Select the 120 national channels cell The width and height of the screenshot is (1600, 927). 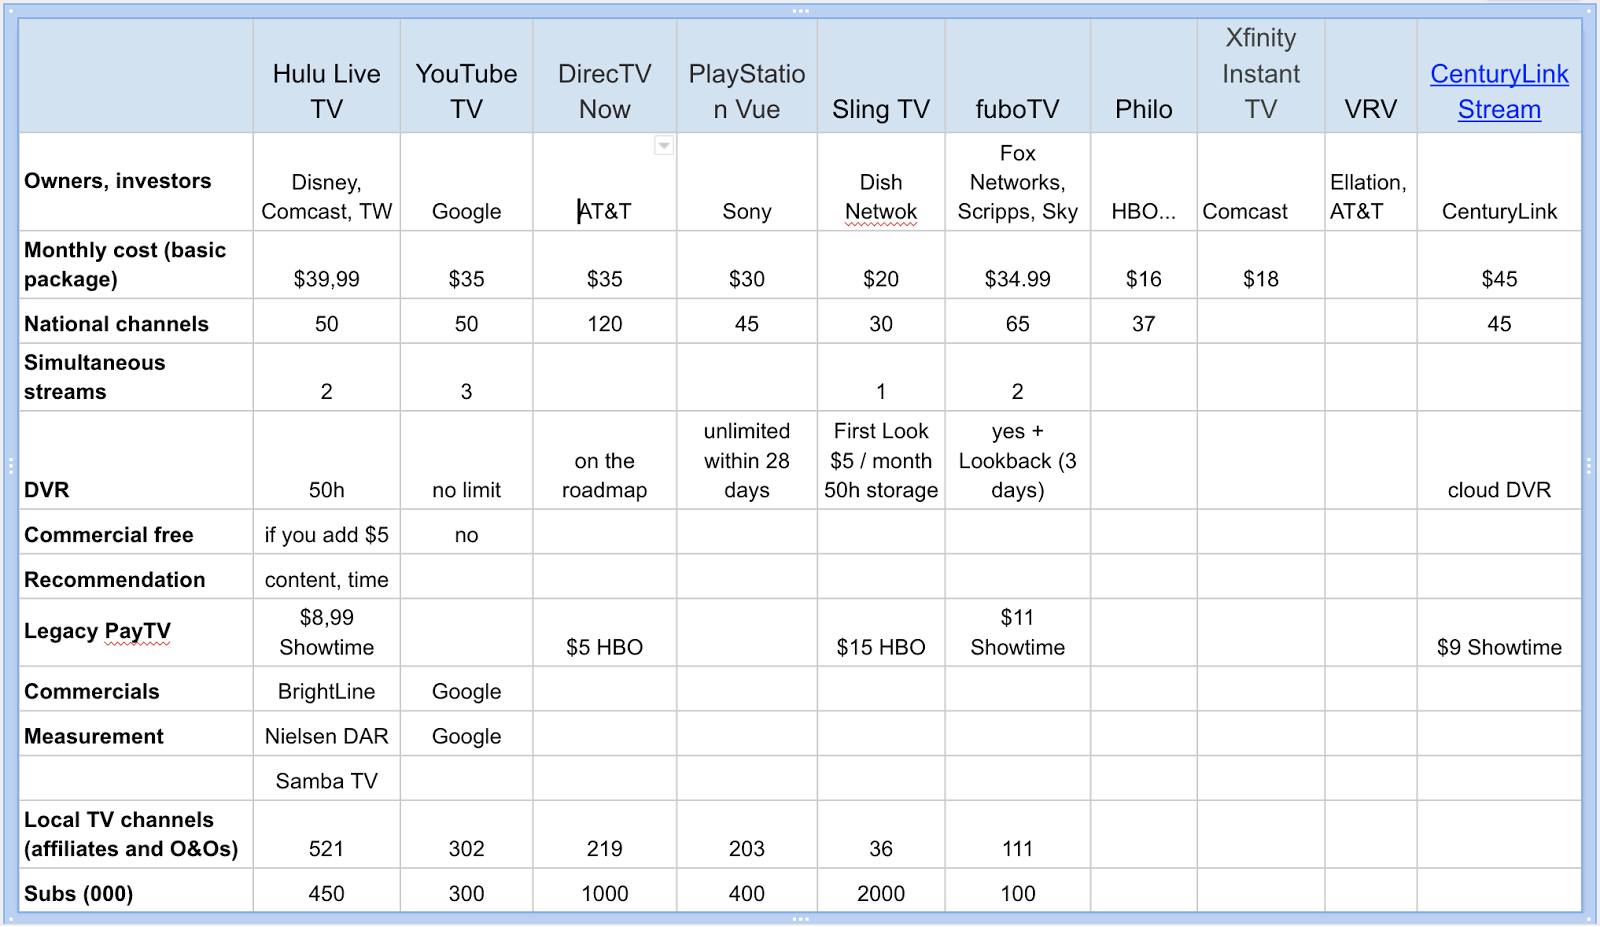coord(605,321)
